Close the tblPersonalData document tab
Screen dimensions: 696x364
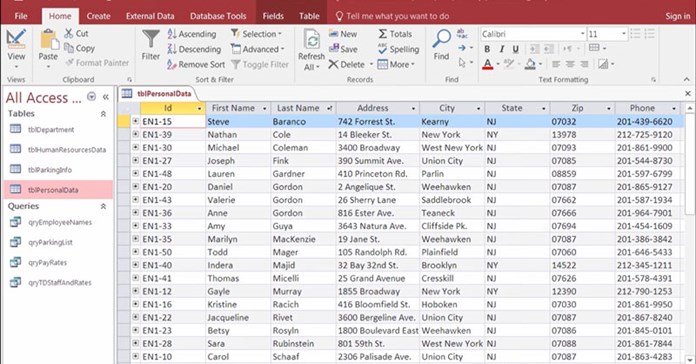[x=688, y=93]
